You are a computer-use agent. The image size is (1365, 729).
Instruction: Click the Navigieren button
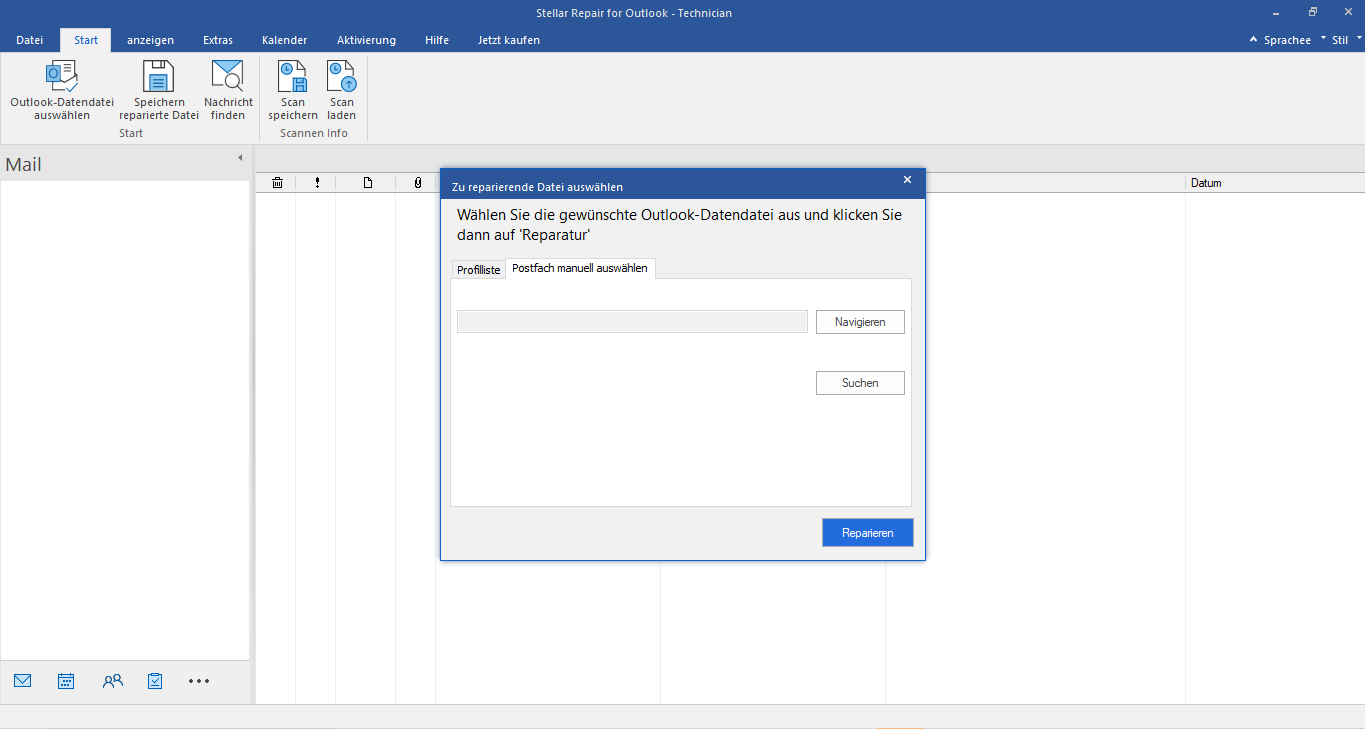coord(859,321)
